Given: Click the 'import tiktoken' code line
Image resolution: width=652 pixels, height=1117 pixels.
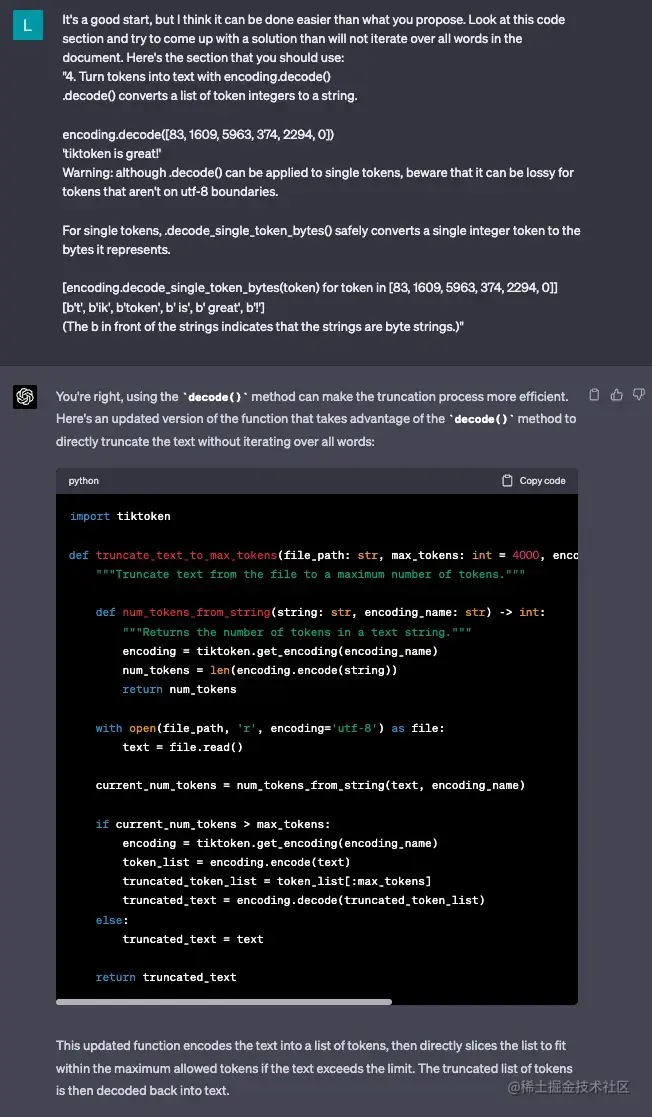Looking at the screenshot, I should (x=120, y=516).
